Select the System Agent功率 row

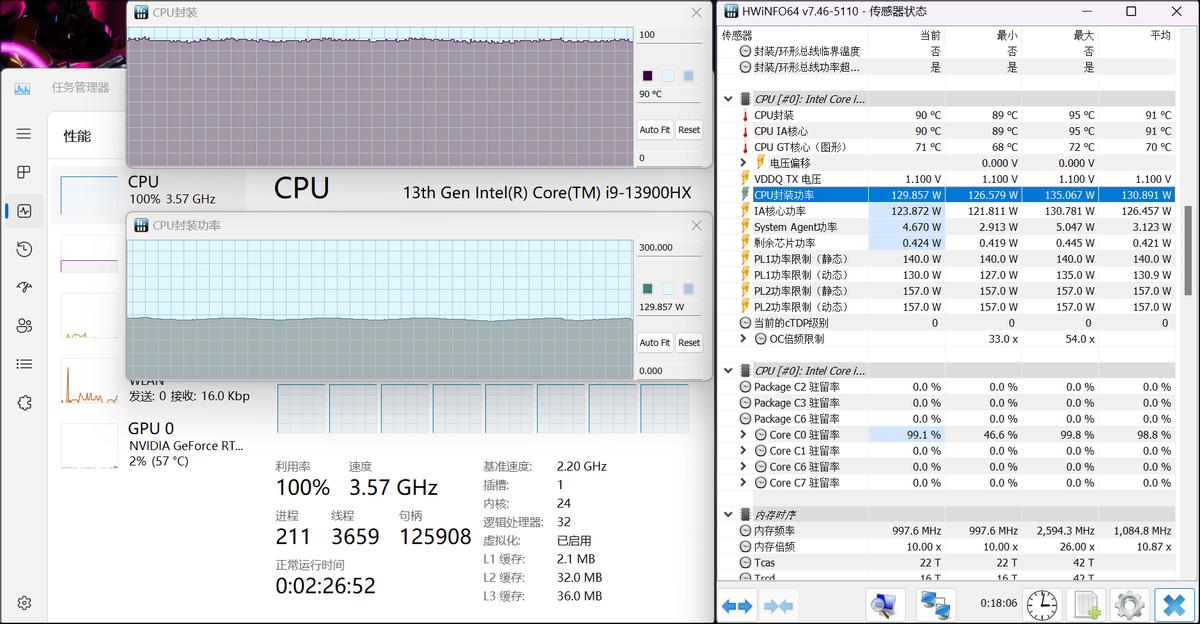pos(947,227)
